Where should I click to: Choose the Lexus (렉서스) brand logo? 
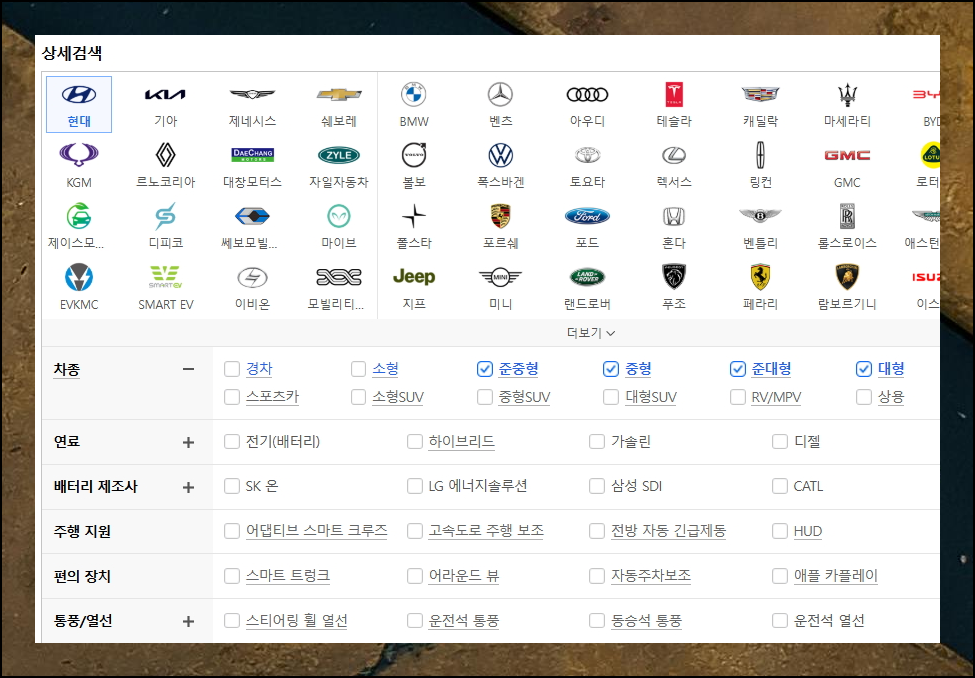tap(674, 155)
